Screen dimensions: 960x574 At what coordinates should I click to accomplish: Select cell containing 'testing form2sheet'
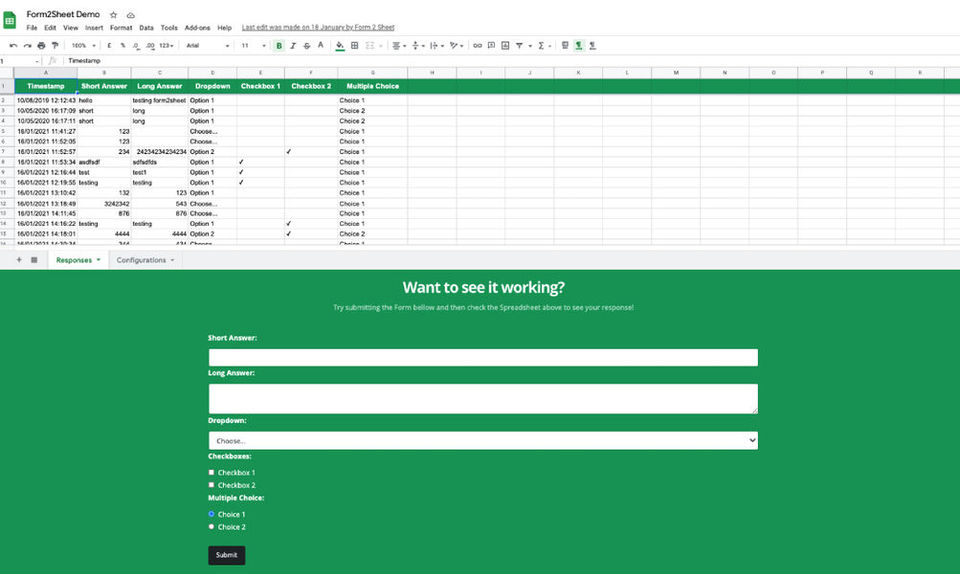159,100
